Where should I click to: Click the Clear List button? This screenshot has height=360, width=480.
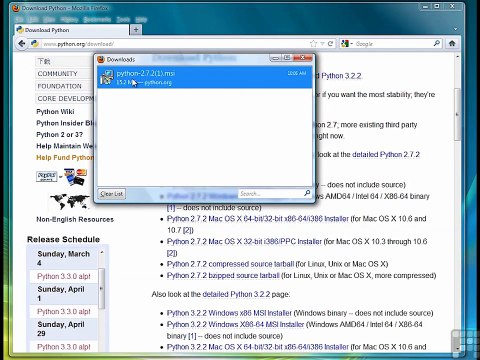pyautogui.click(x=112, y=194)
